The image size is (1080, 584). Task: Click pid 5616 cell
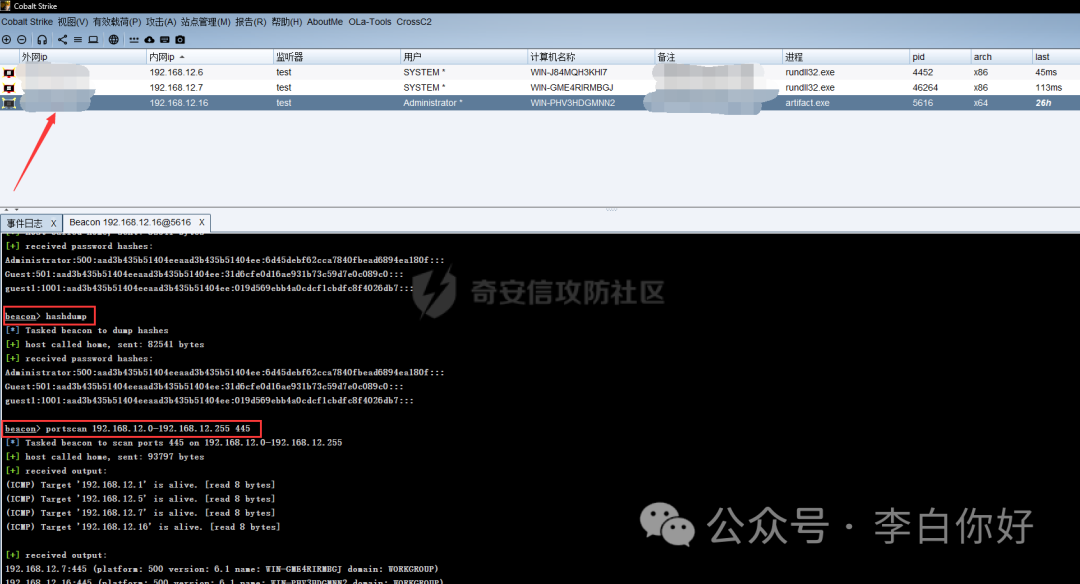click(x=923, y=103)
